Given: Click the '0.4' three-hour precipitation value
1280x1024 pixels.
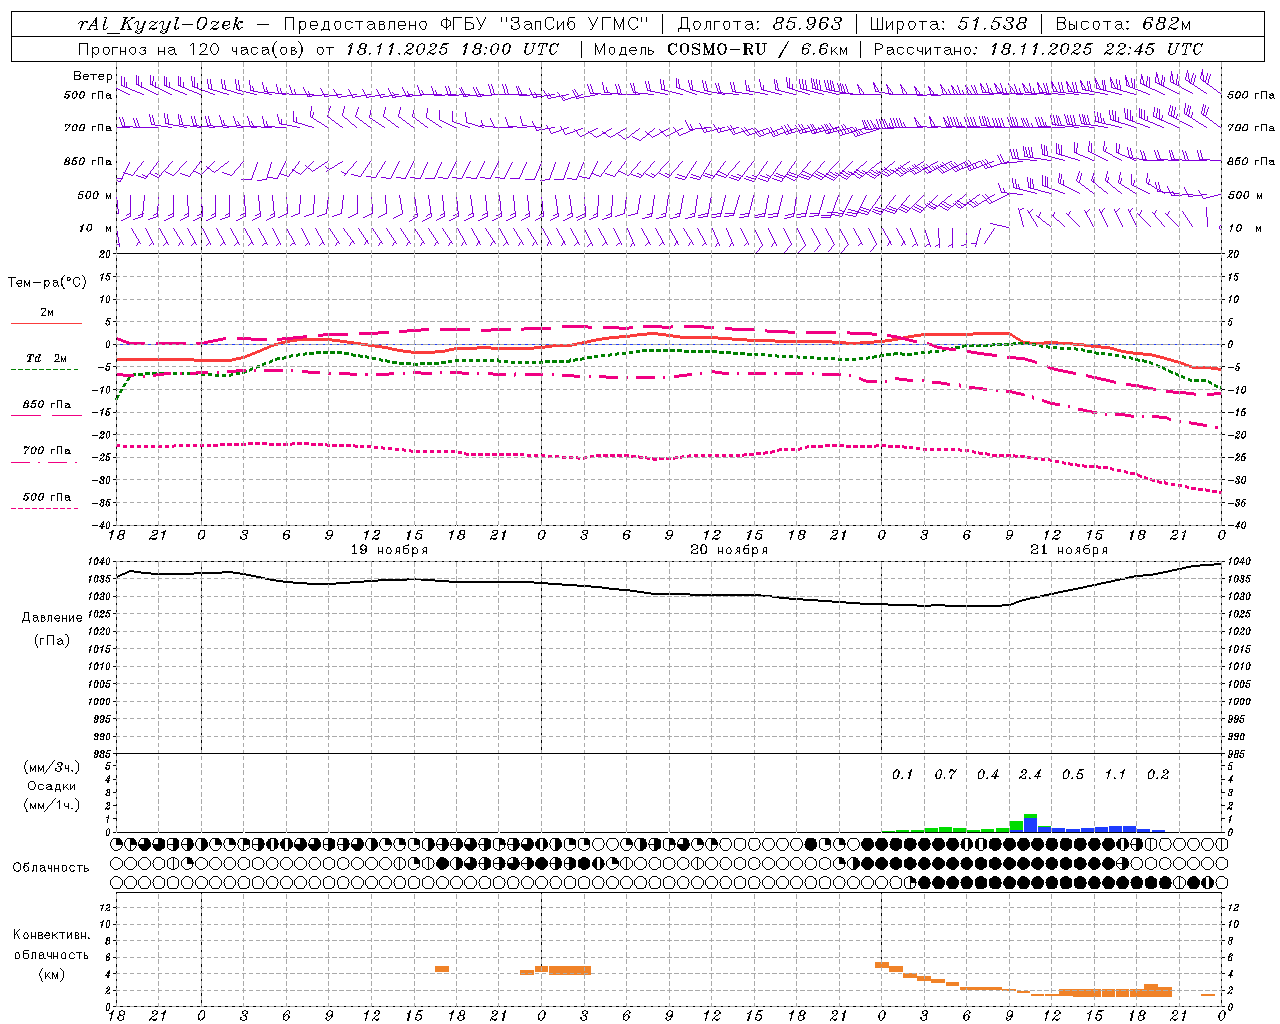Looking at the screenshot, I should click(988, 775).
